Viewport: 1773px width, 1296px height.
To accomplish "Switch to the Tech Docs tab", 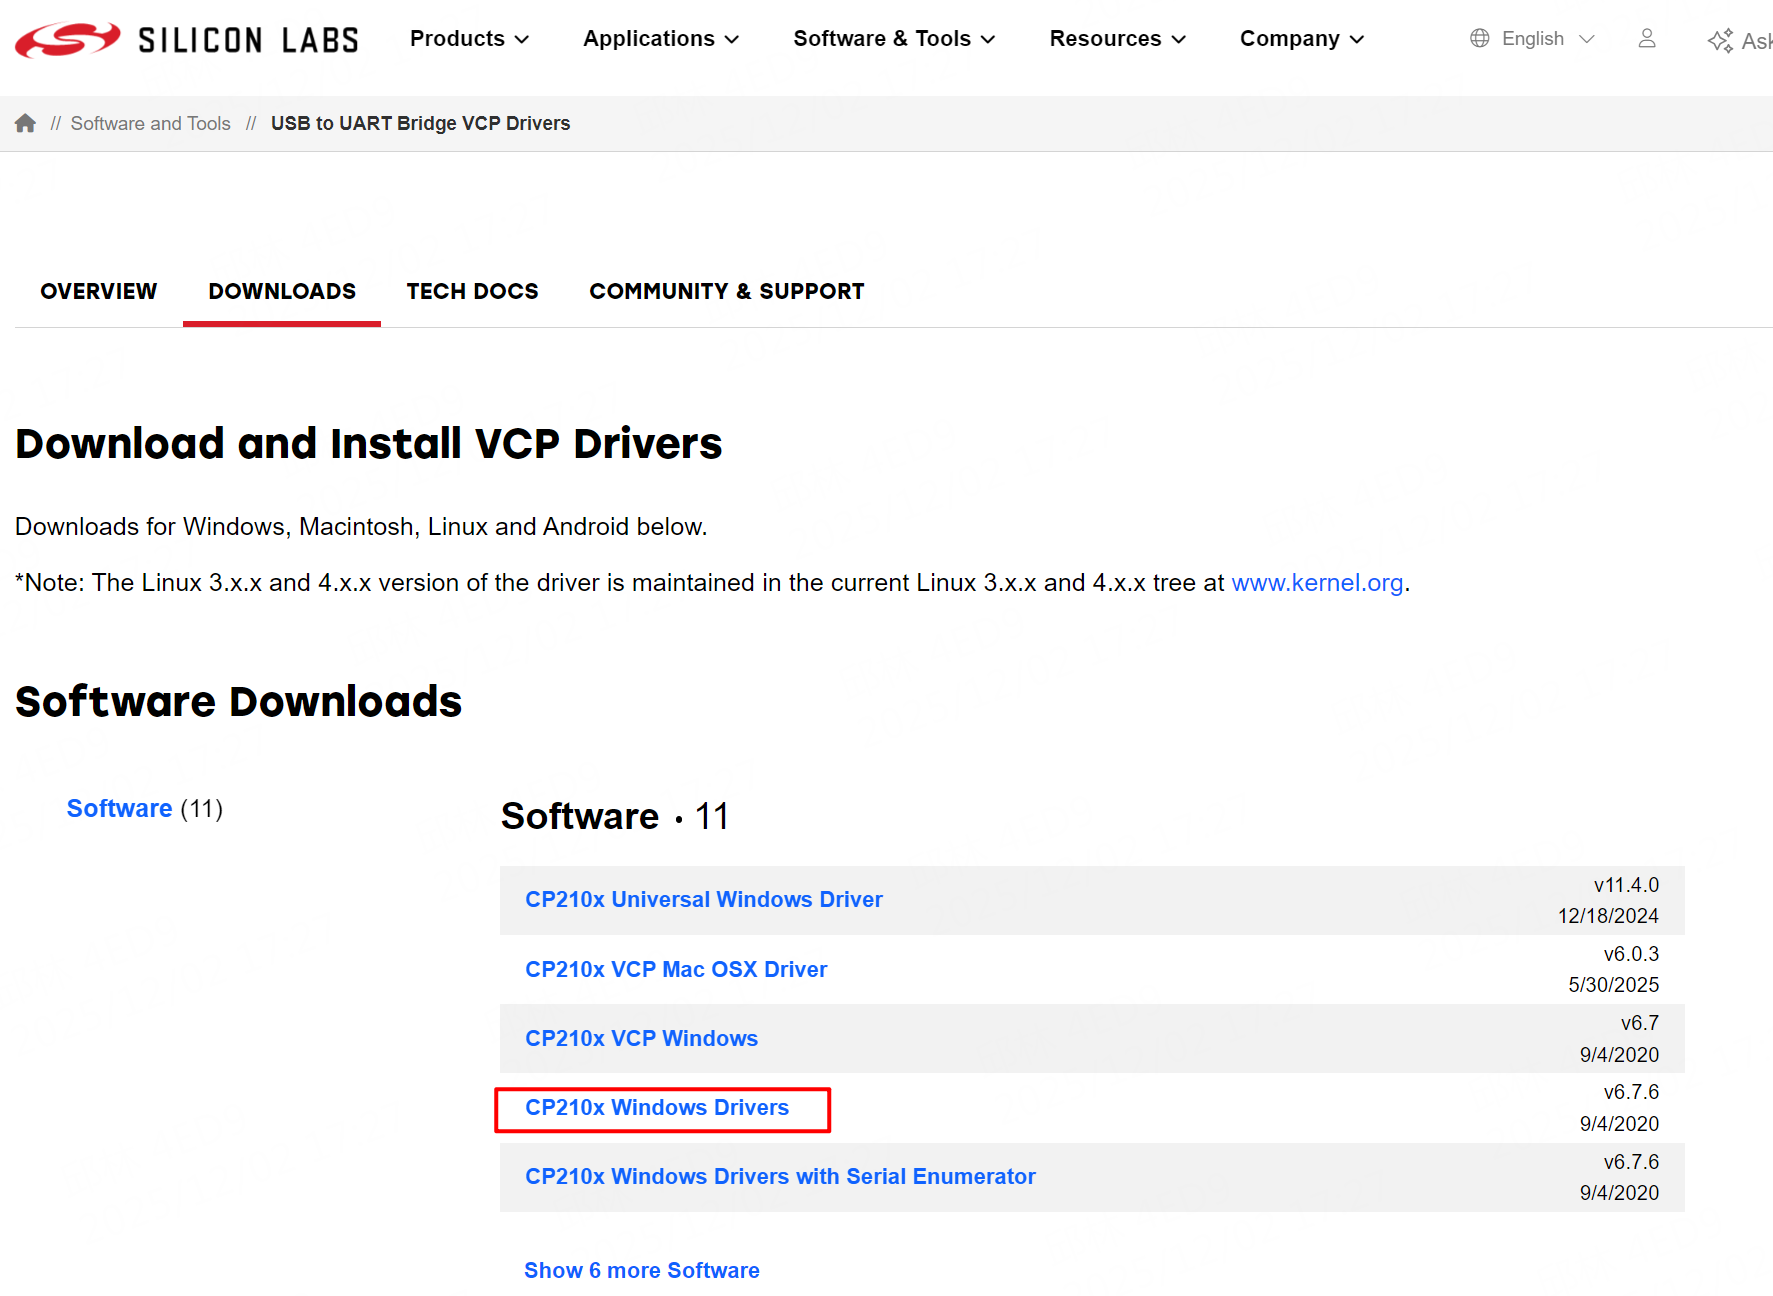I will (472, 291).
